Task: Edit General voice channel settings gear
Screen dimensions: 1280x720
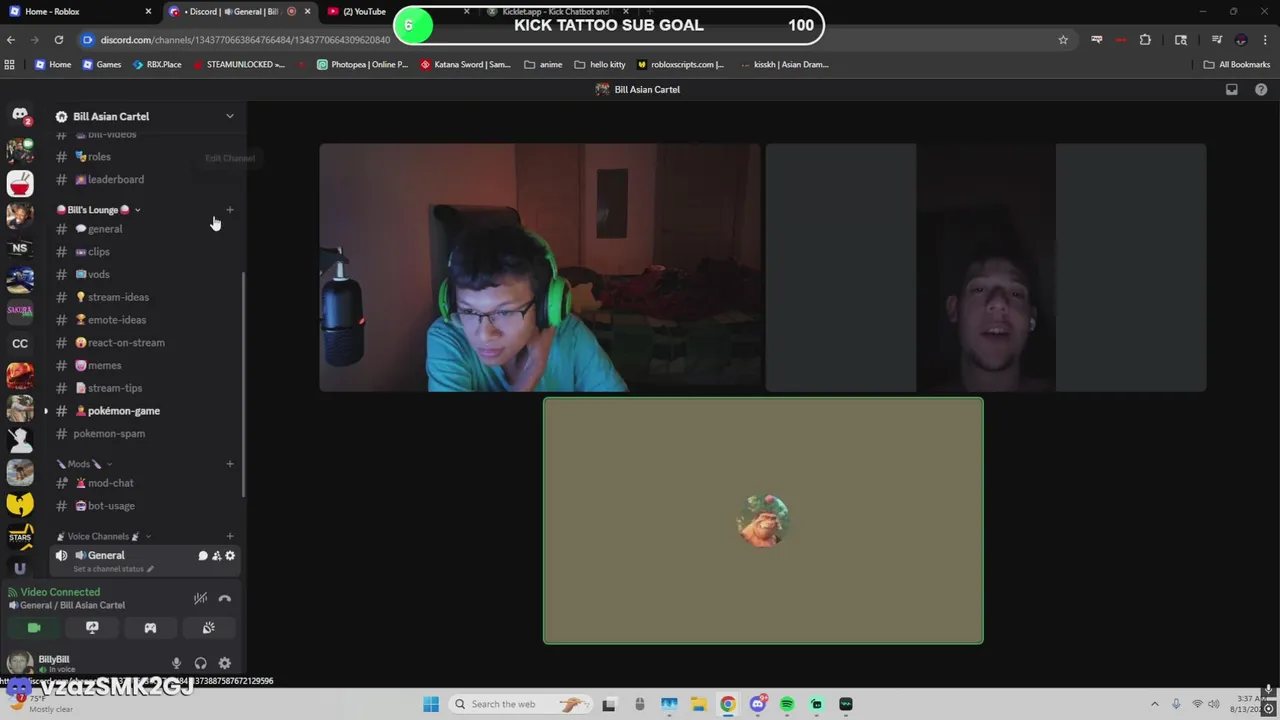Action: coord(230,556)
